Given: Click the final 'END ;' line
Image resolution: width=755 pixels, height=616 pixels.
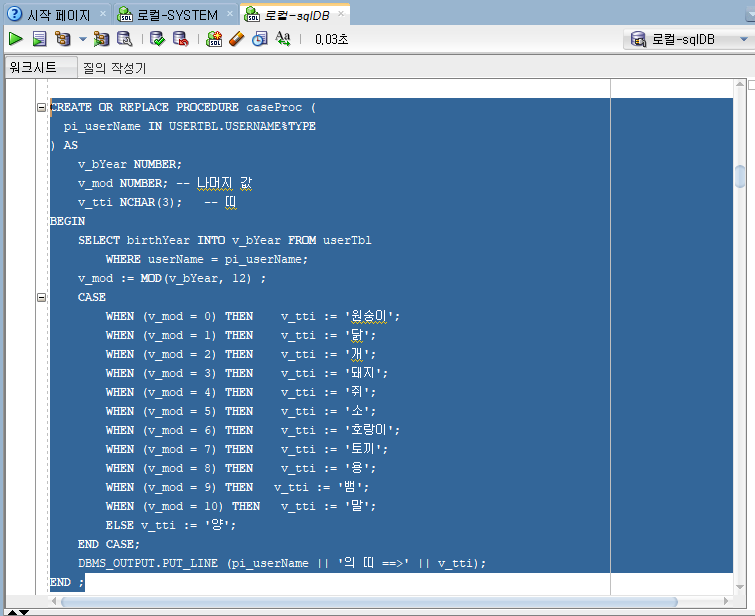Looking at the screenshot, I should 67,582.
